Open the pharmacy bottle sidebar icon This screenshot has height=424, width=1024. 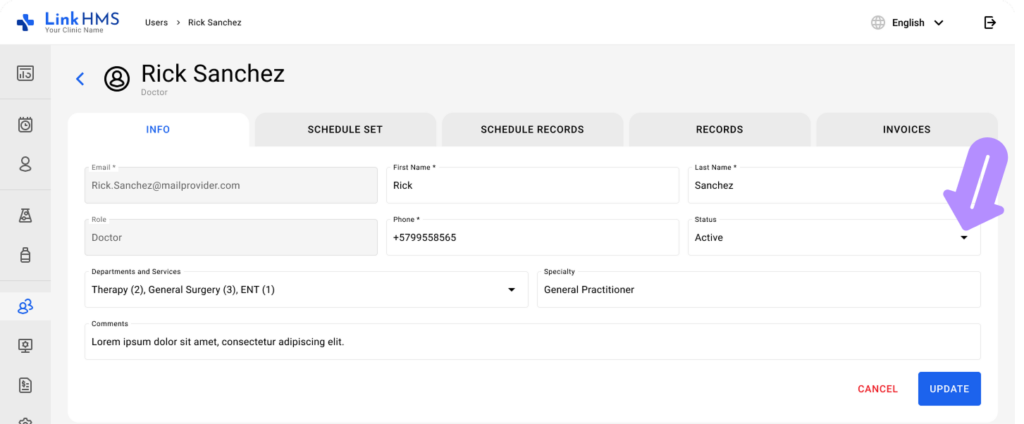(25, 255)
